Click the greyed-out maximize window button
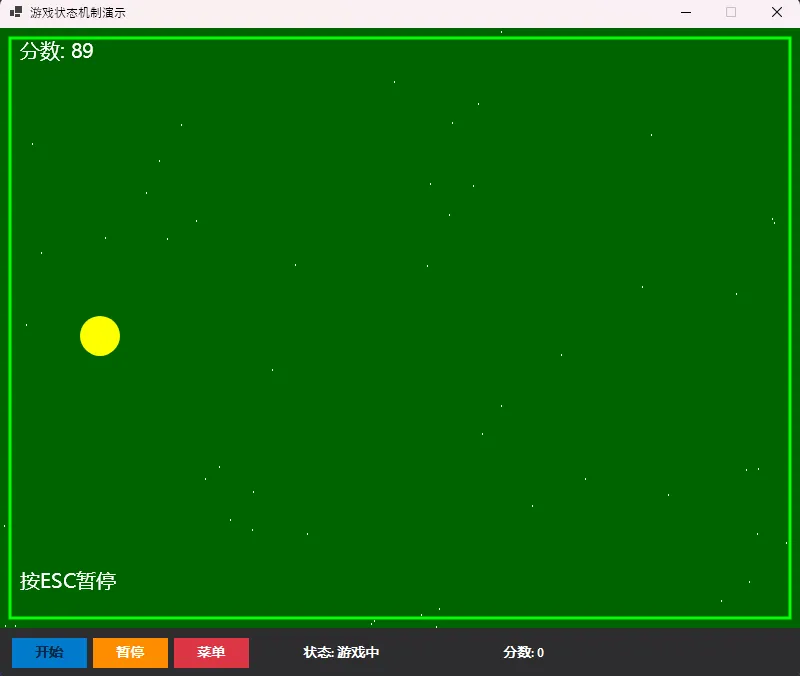800x676 pixels. [x=731, y=12]
